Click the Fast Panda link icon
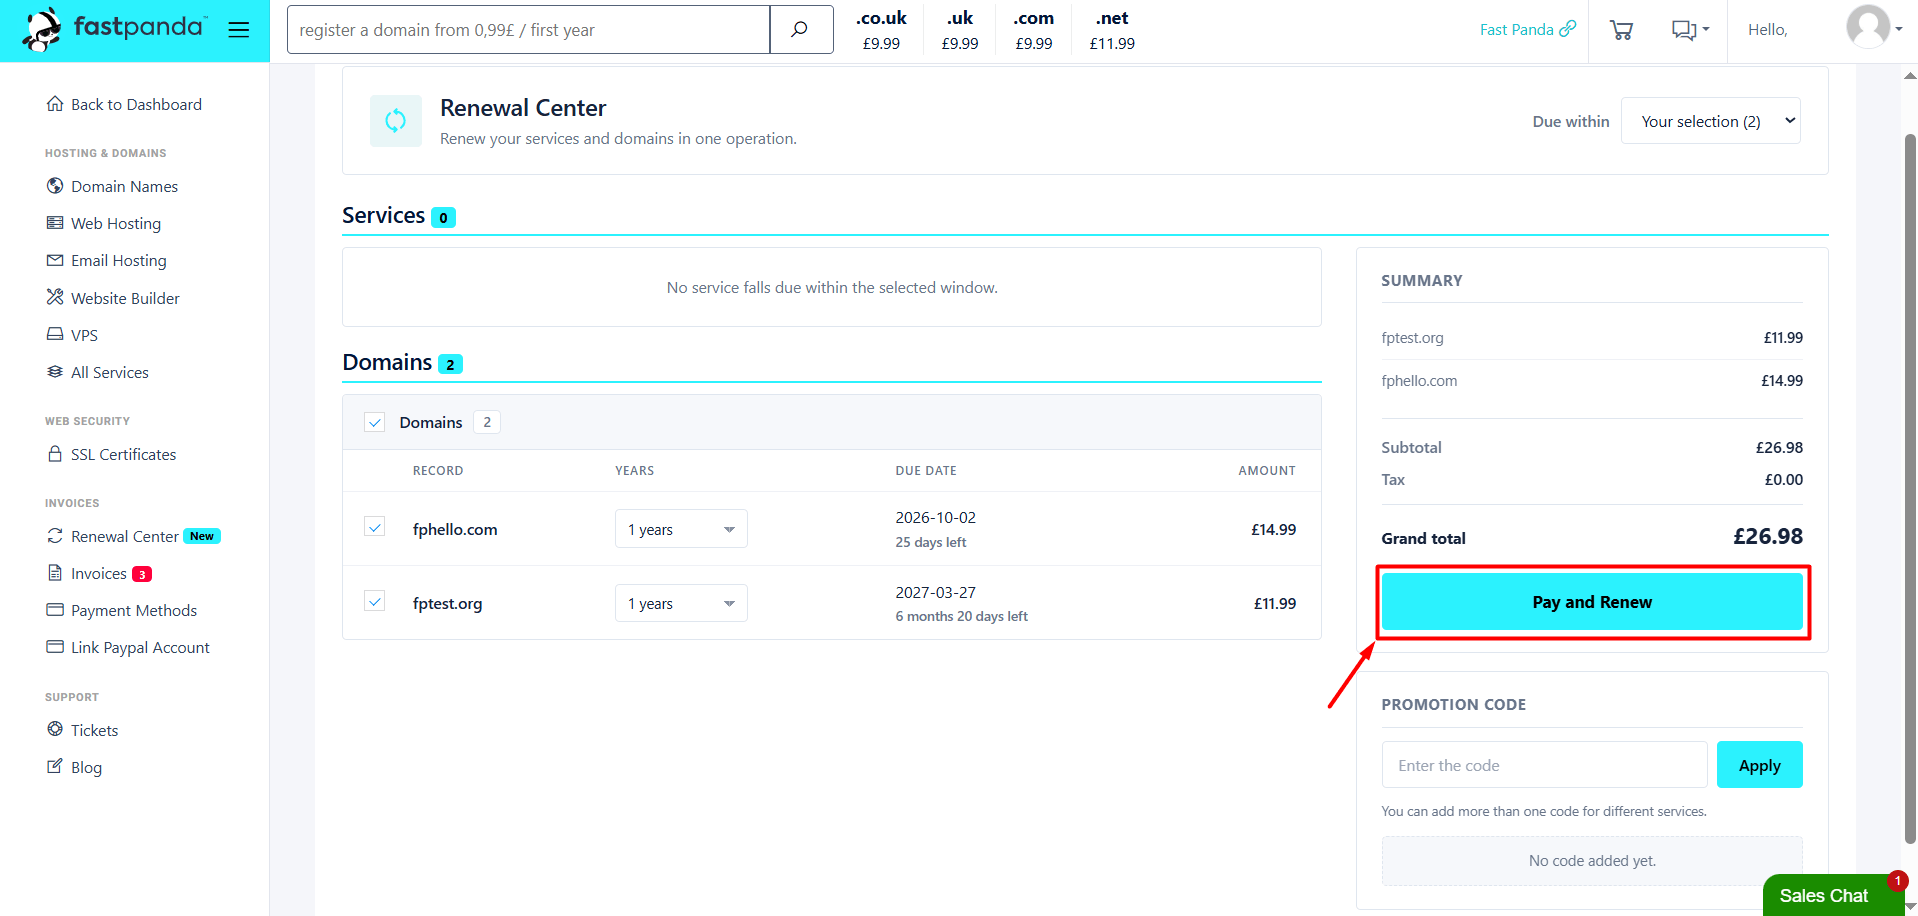The width and height of the screenshot is (1918, 916). coord(1568,29)
